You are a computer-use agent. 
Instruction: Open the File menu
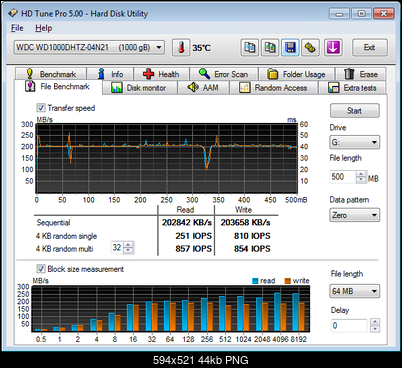pos(17,28)
